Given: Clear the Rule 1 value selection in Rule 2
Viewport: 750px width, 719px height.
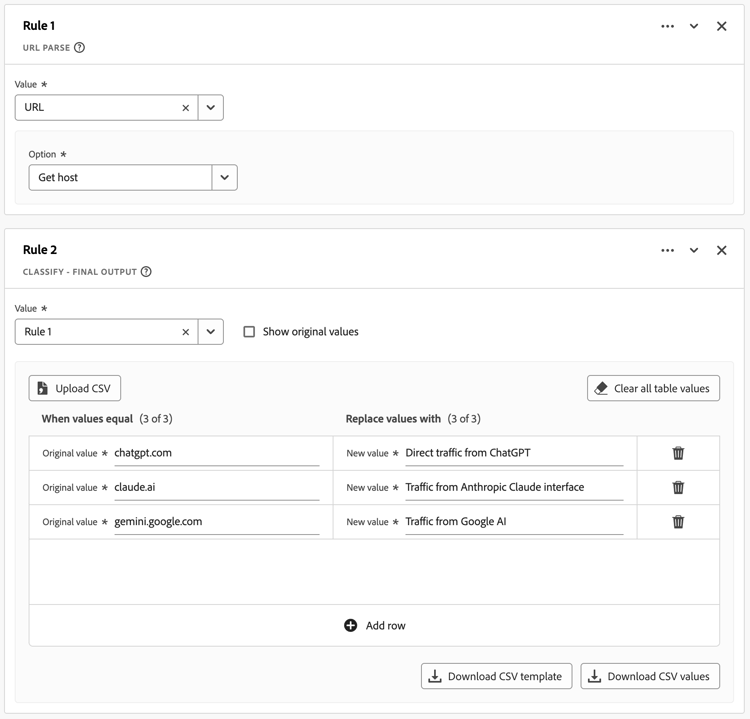Looking at the screenshot, I should (x=185, y=332).
